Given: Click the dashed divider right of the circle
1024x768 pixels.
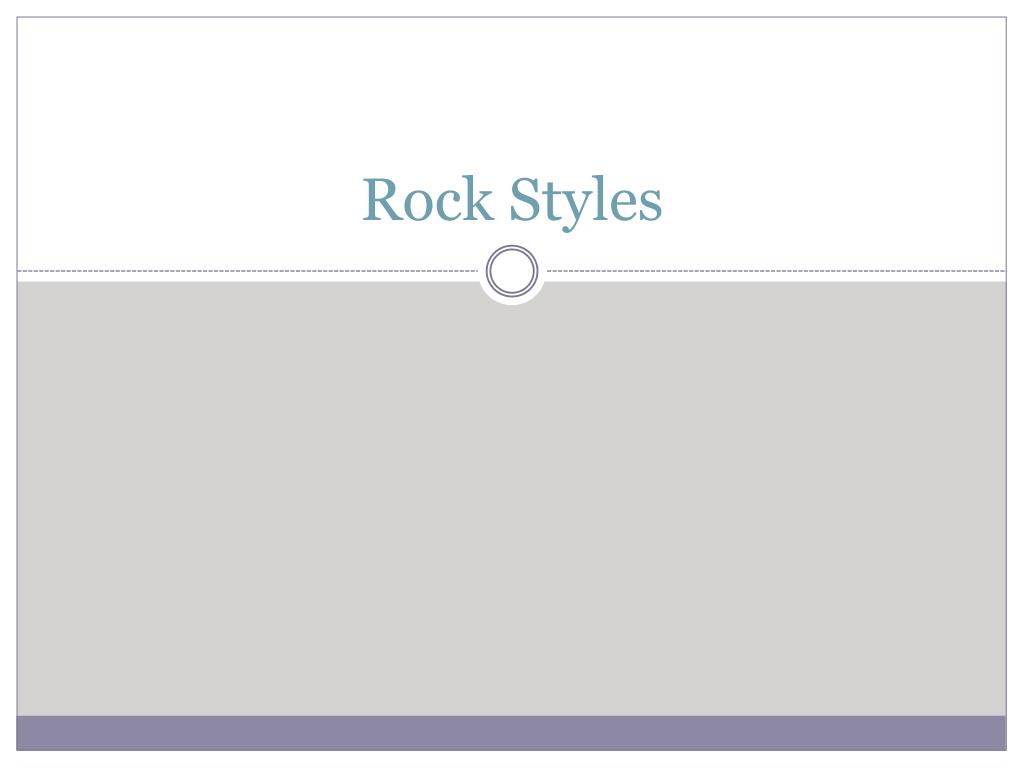Looking at the screenshot, I should 776,270.
